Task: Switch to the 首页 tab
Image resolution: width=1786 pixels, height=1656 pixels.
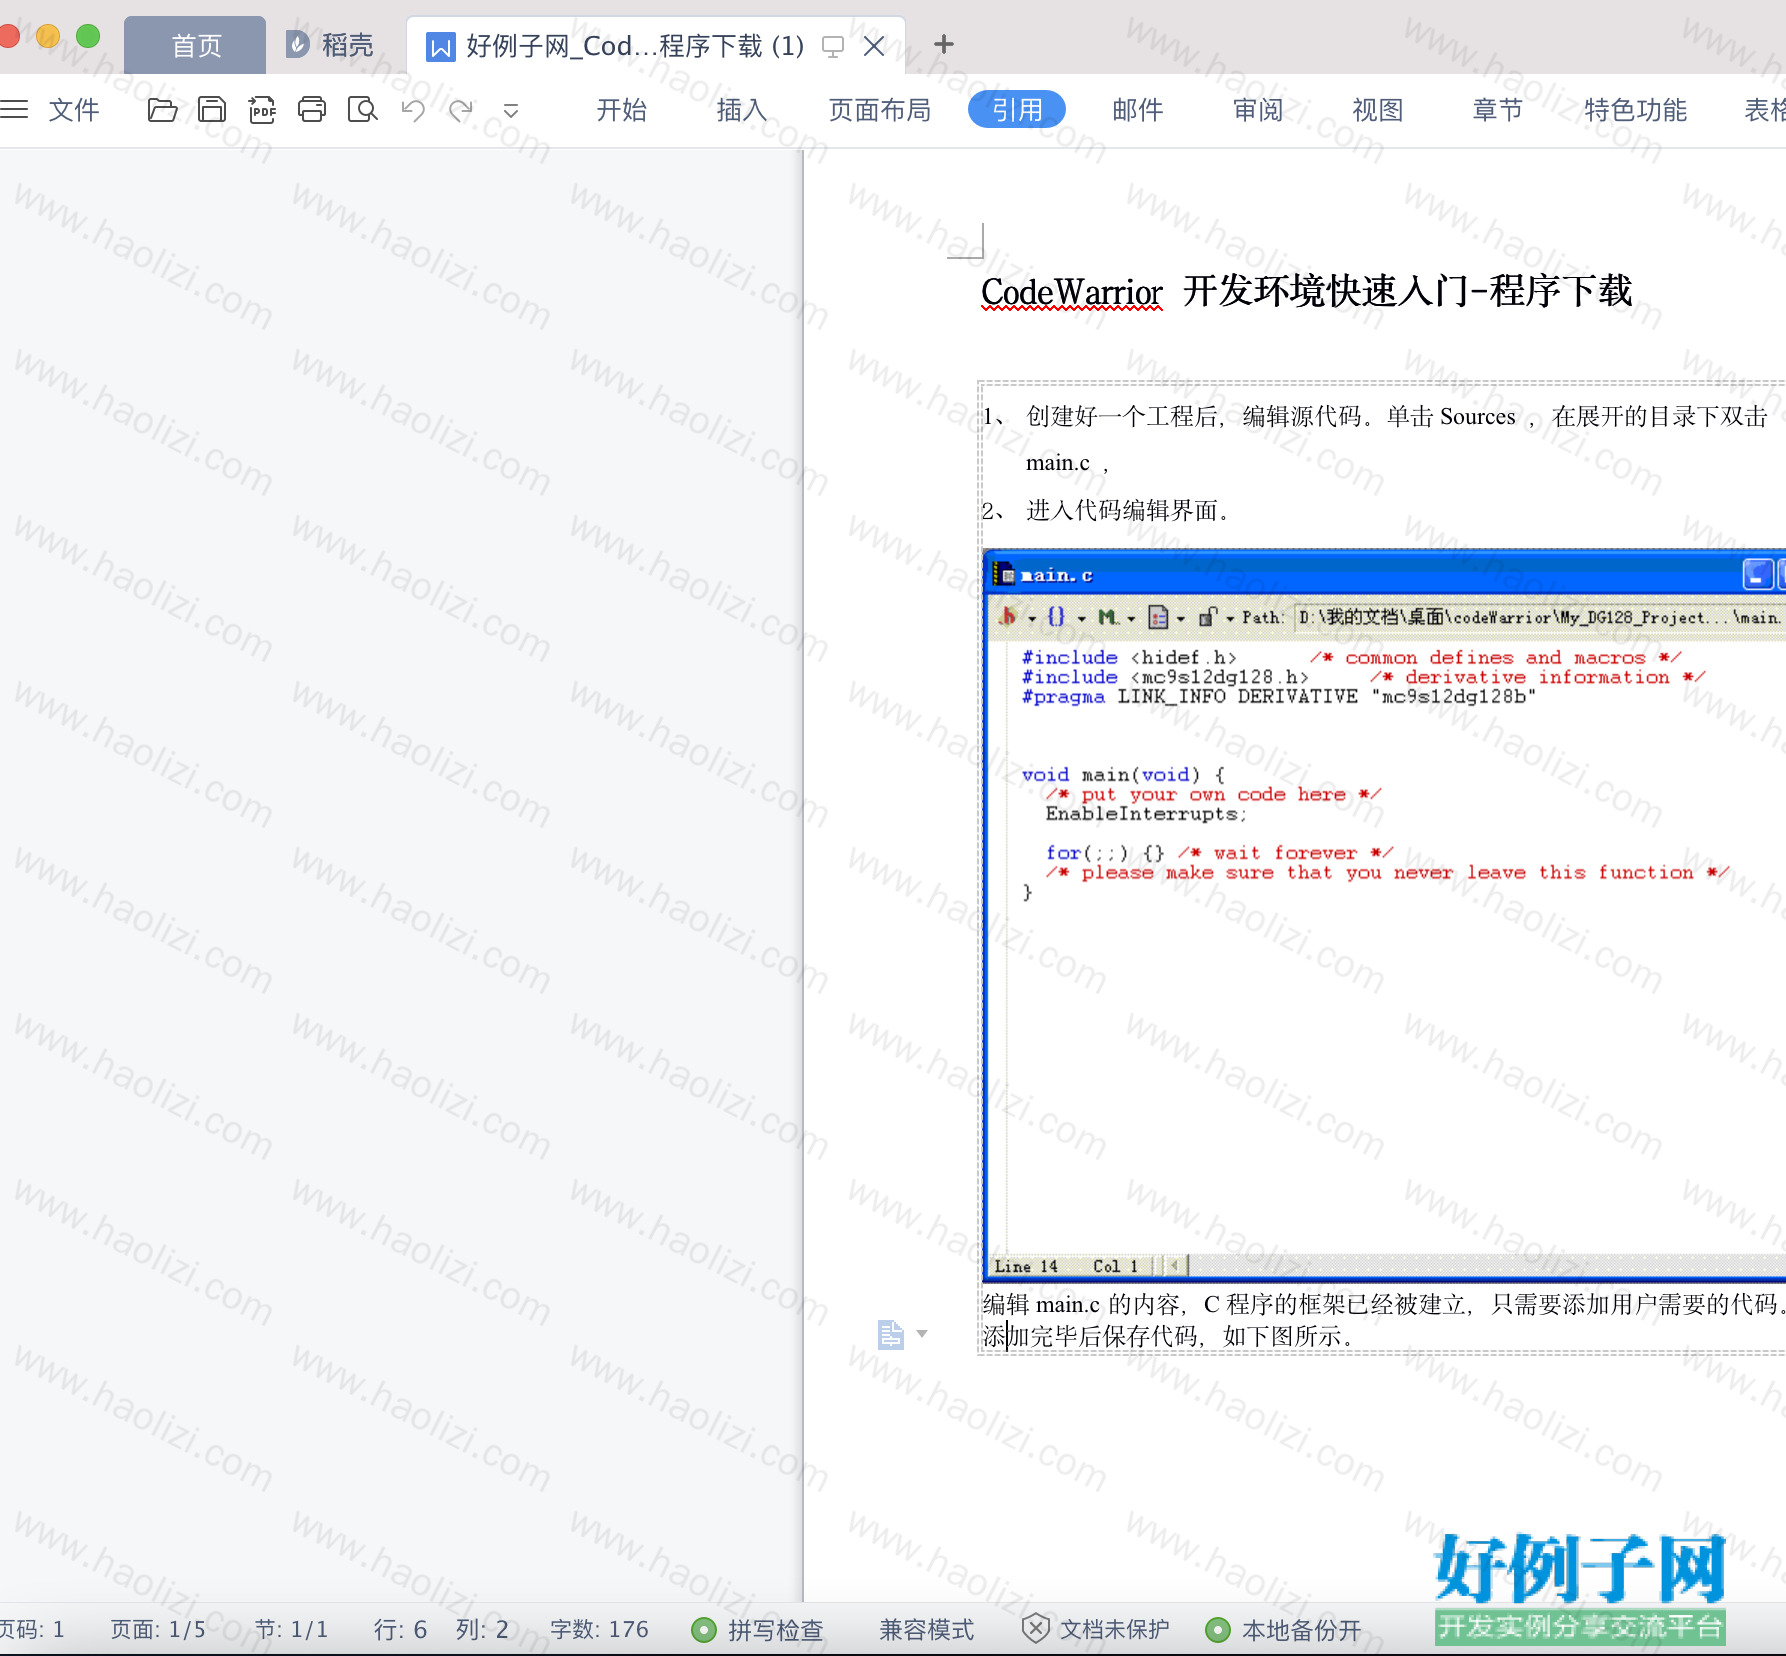Action: [x=196, y=46]
